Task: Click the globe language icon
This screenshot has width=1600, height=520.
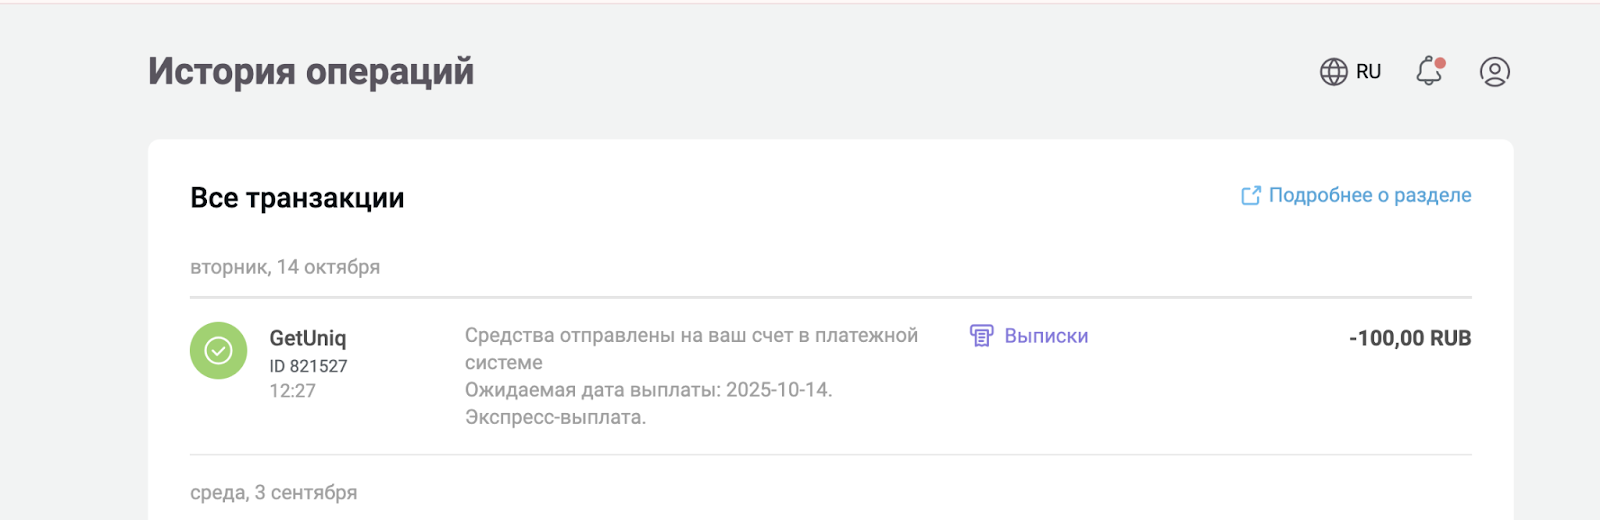Action: click(1333, 72)
